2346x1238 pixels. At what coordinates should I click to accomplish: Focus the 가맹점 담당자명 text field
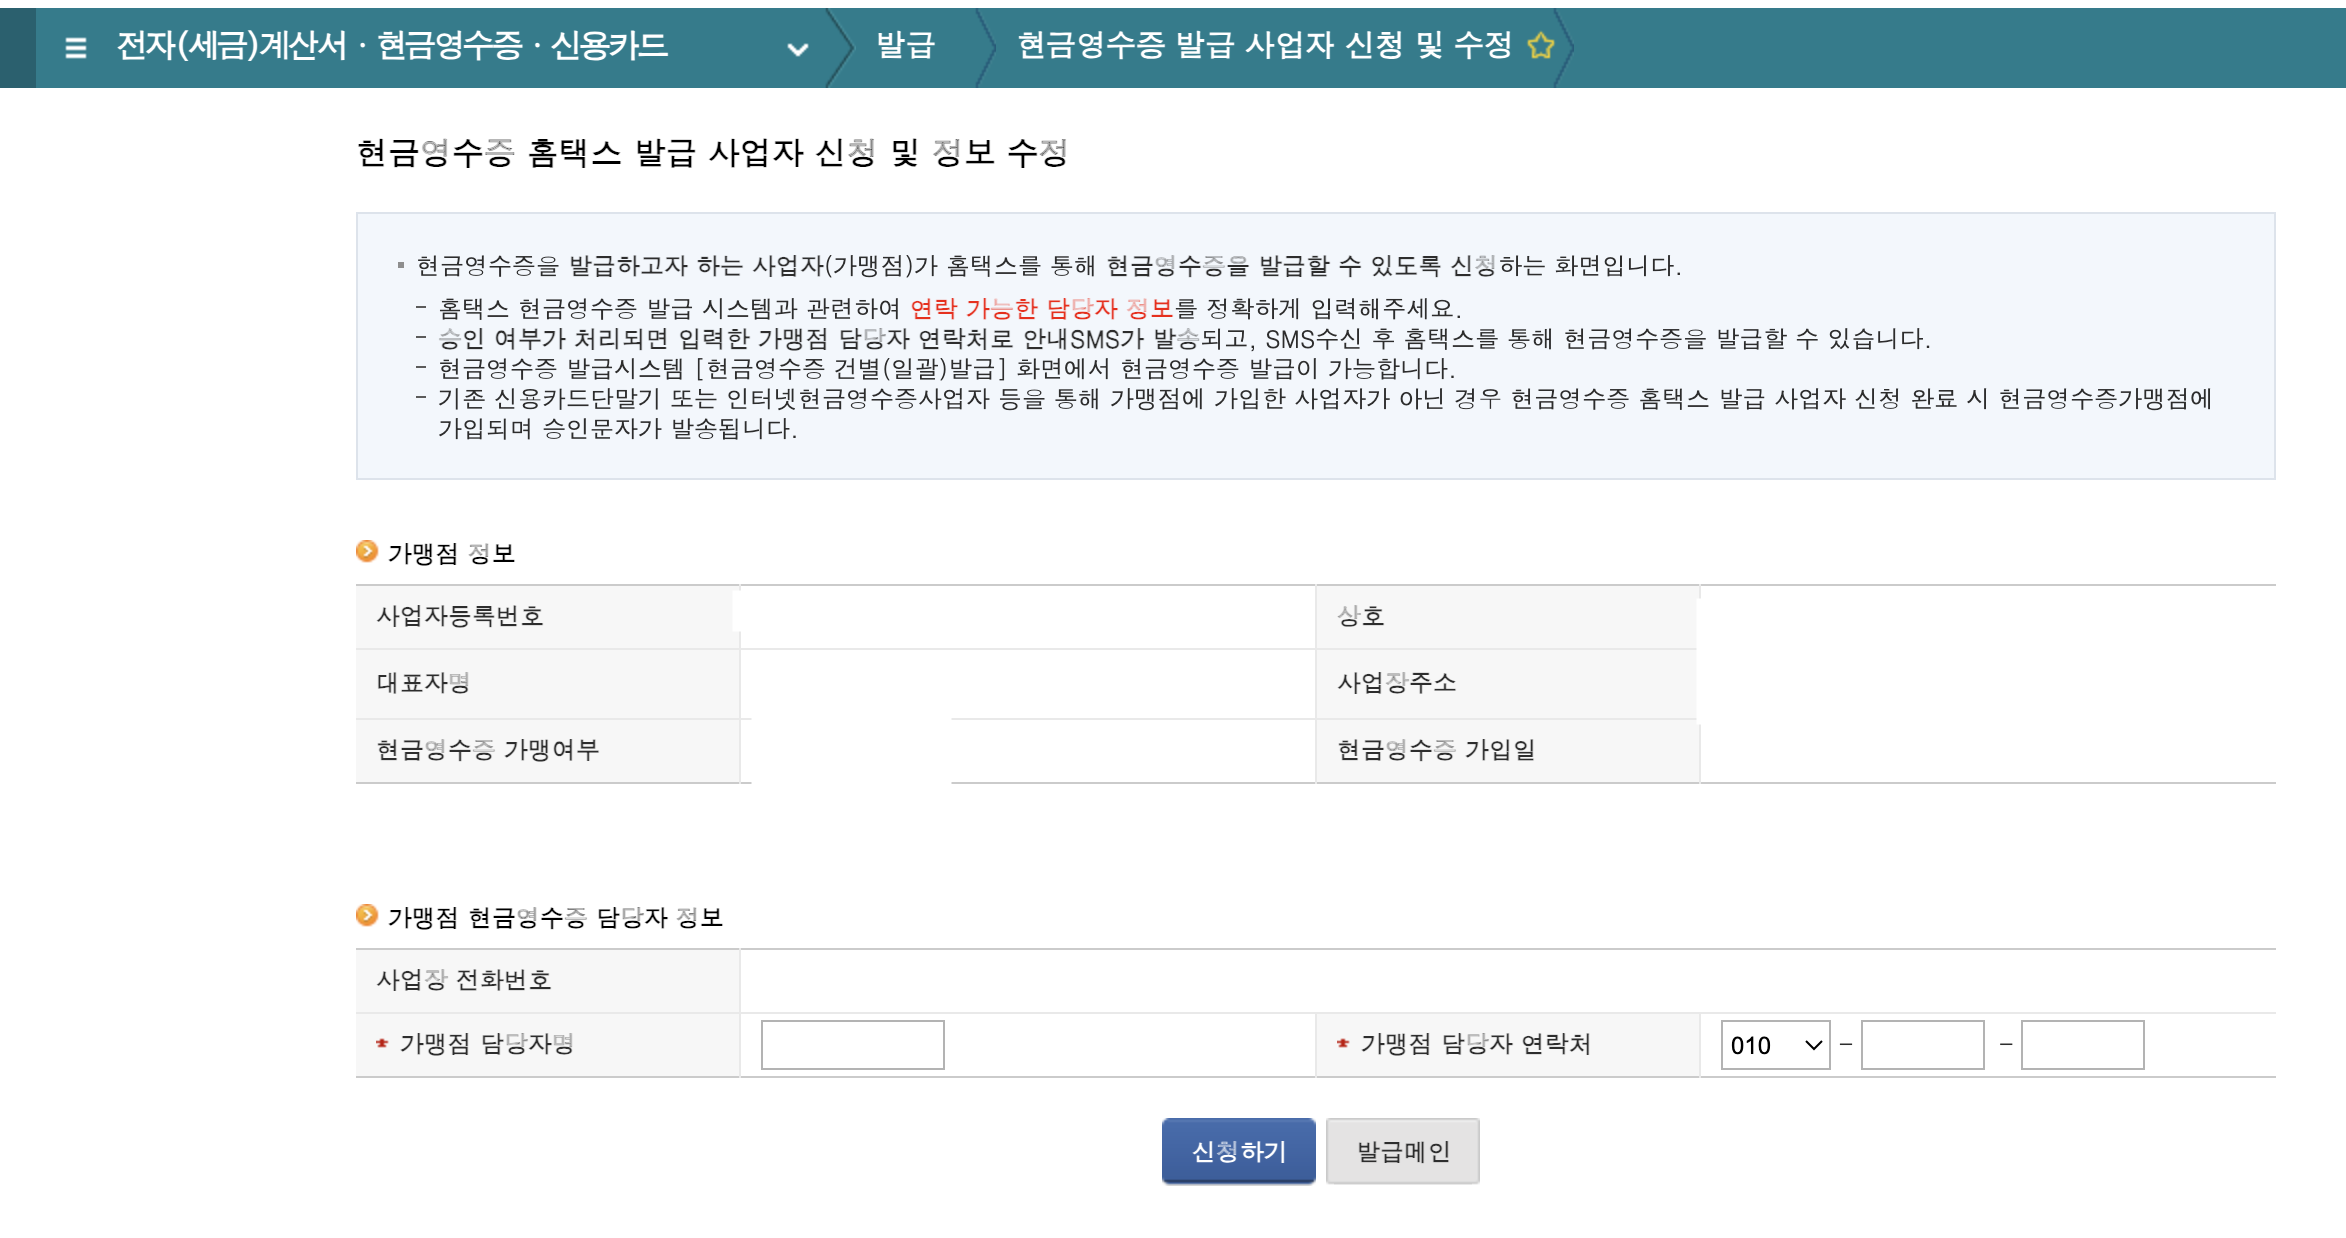point(852,1045)
